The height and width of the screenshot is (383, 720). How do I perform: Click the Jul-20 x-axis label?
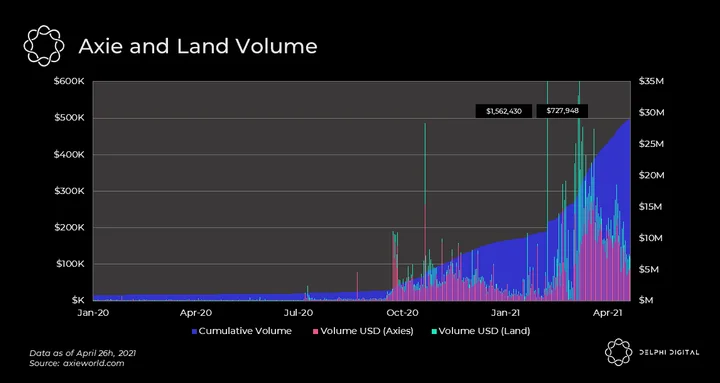298,313
